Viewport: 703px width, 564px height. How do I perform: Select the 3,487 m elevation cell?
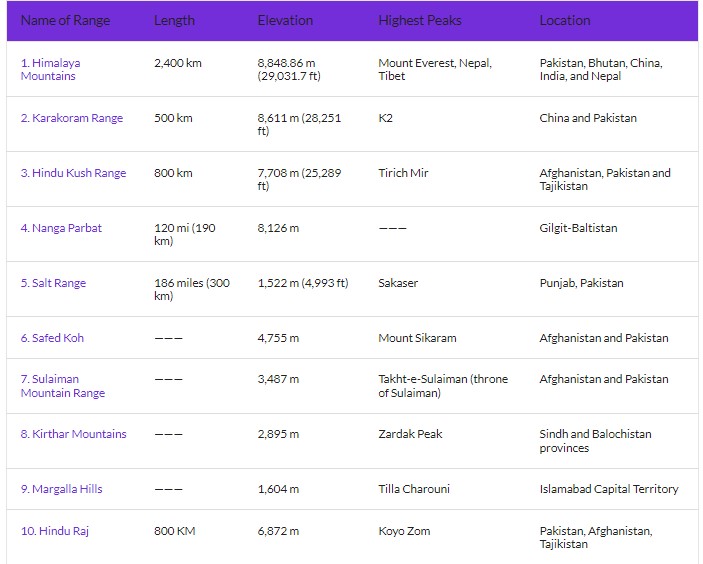pos(278,379)
